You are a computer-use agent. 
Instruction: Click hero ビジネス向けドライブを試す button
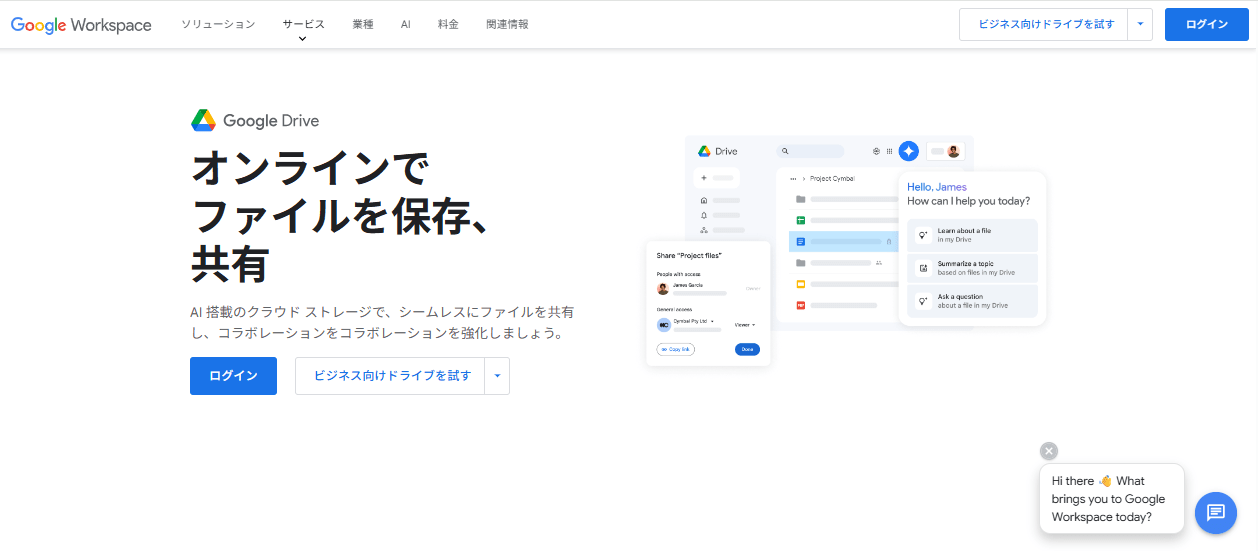[390, 376]
